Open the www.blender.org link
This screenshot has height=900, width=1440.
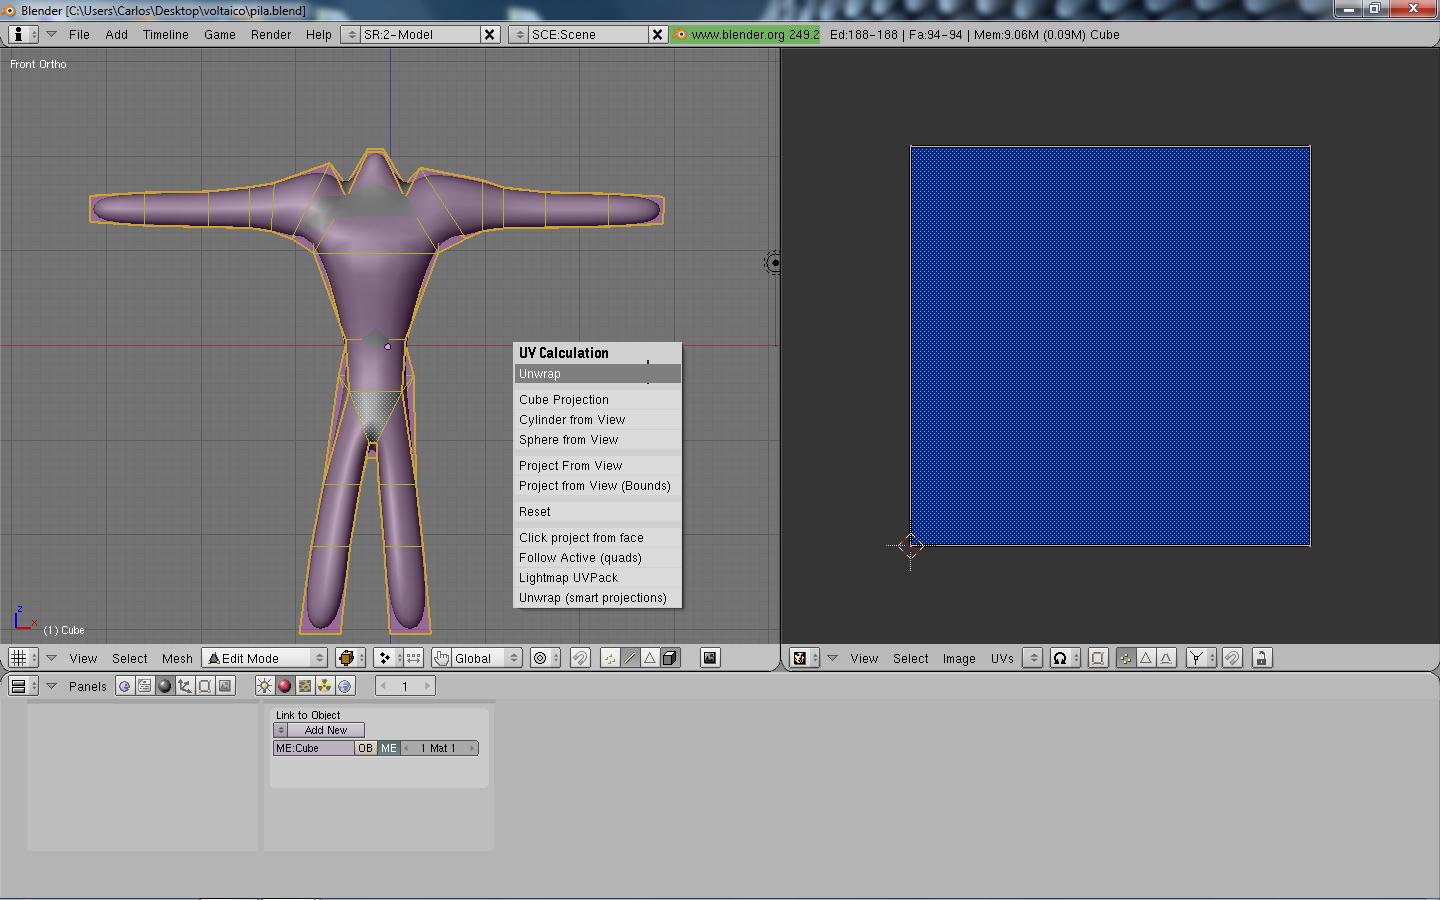coord(746,34)
